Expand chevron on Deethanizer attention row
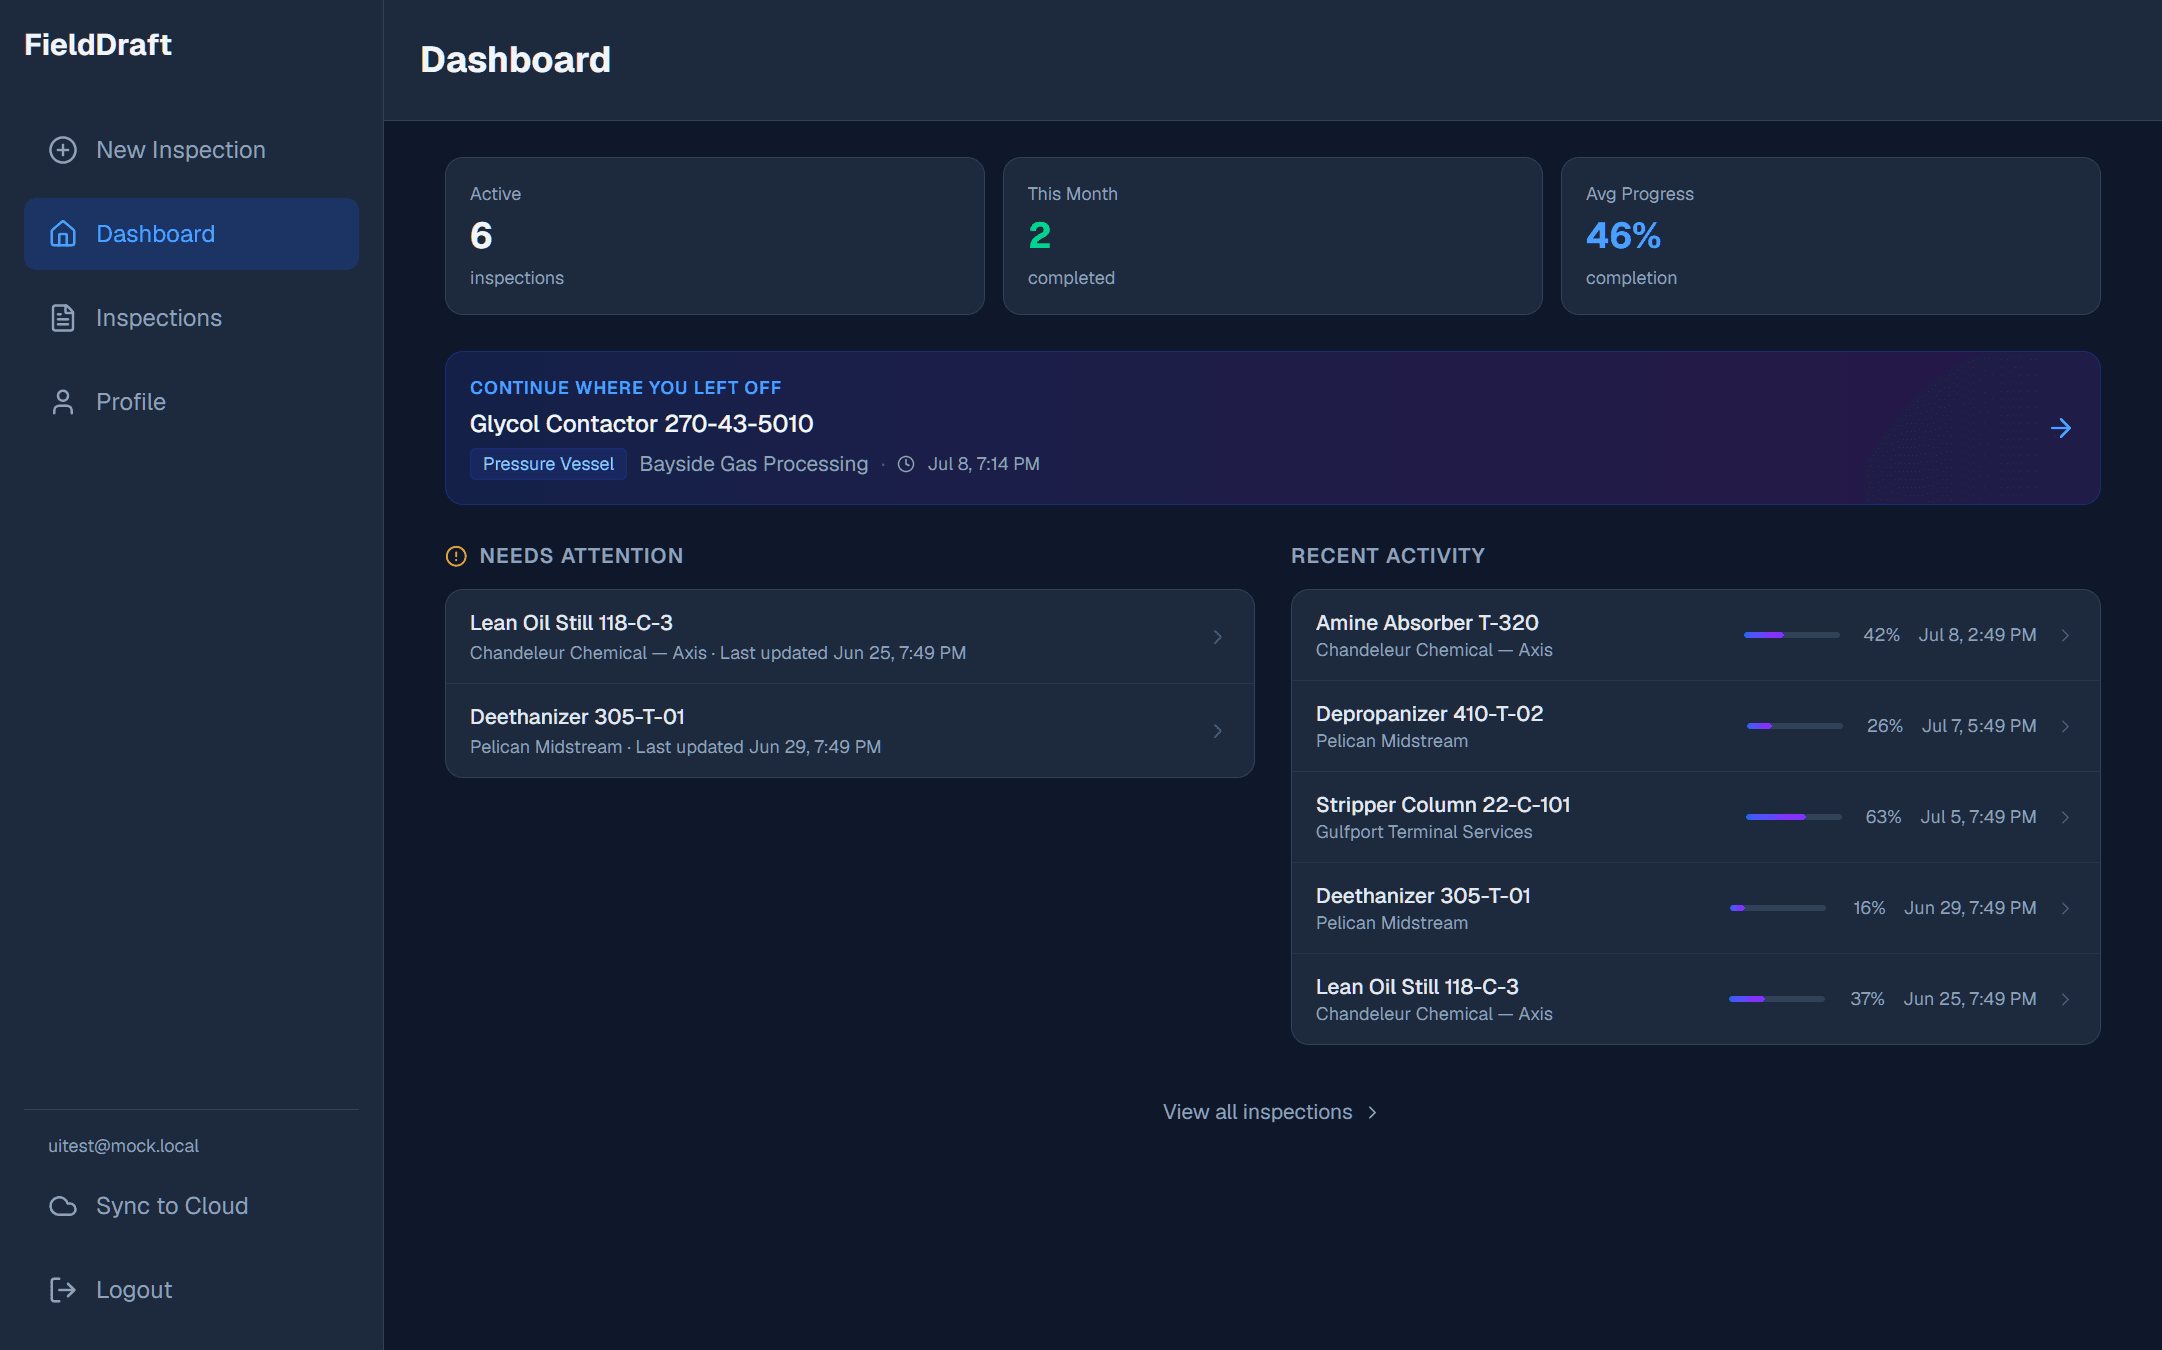The width and height of the screenshot is (2162, 1350). coord(1218,731)
